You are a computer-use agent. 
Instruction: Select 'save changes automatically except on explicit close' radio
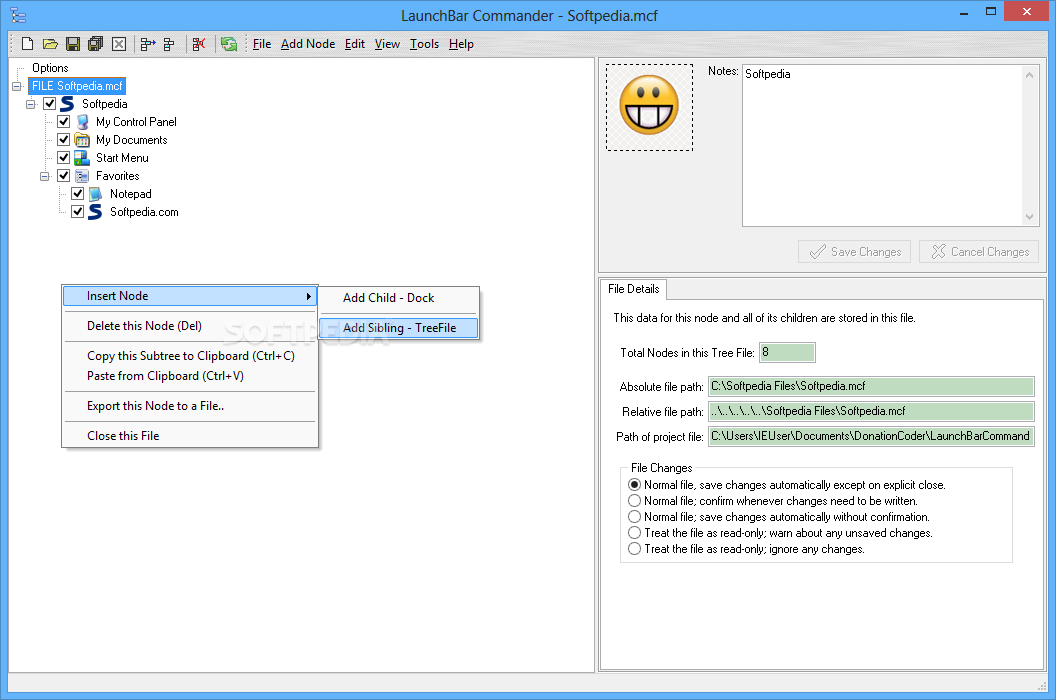634,485
